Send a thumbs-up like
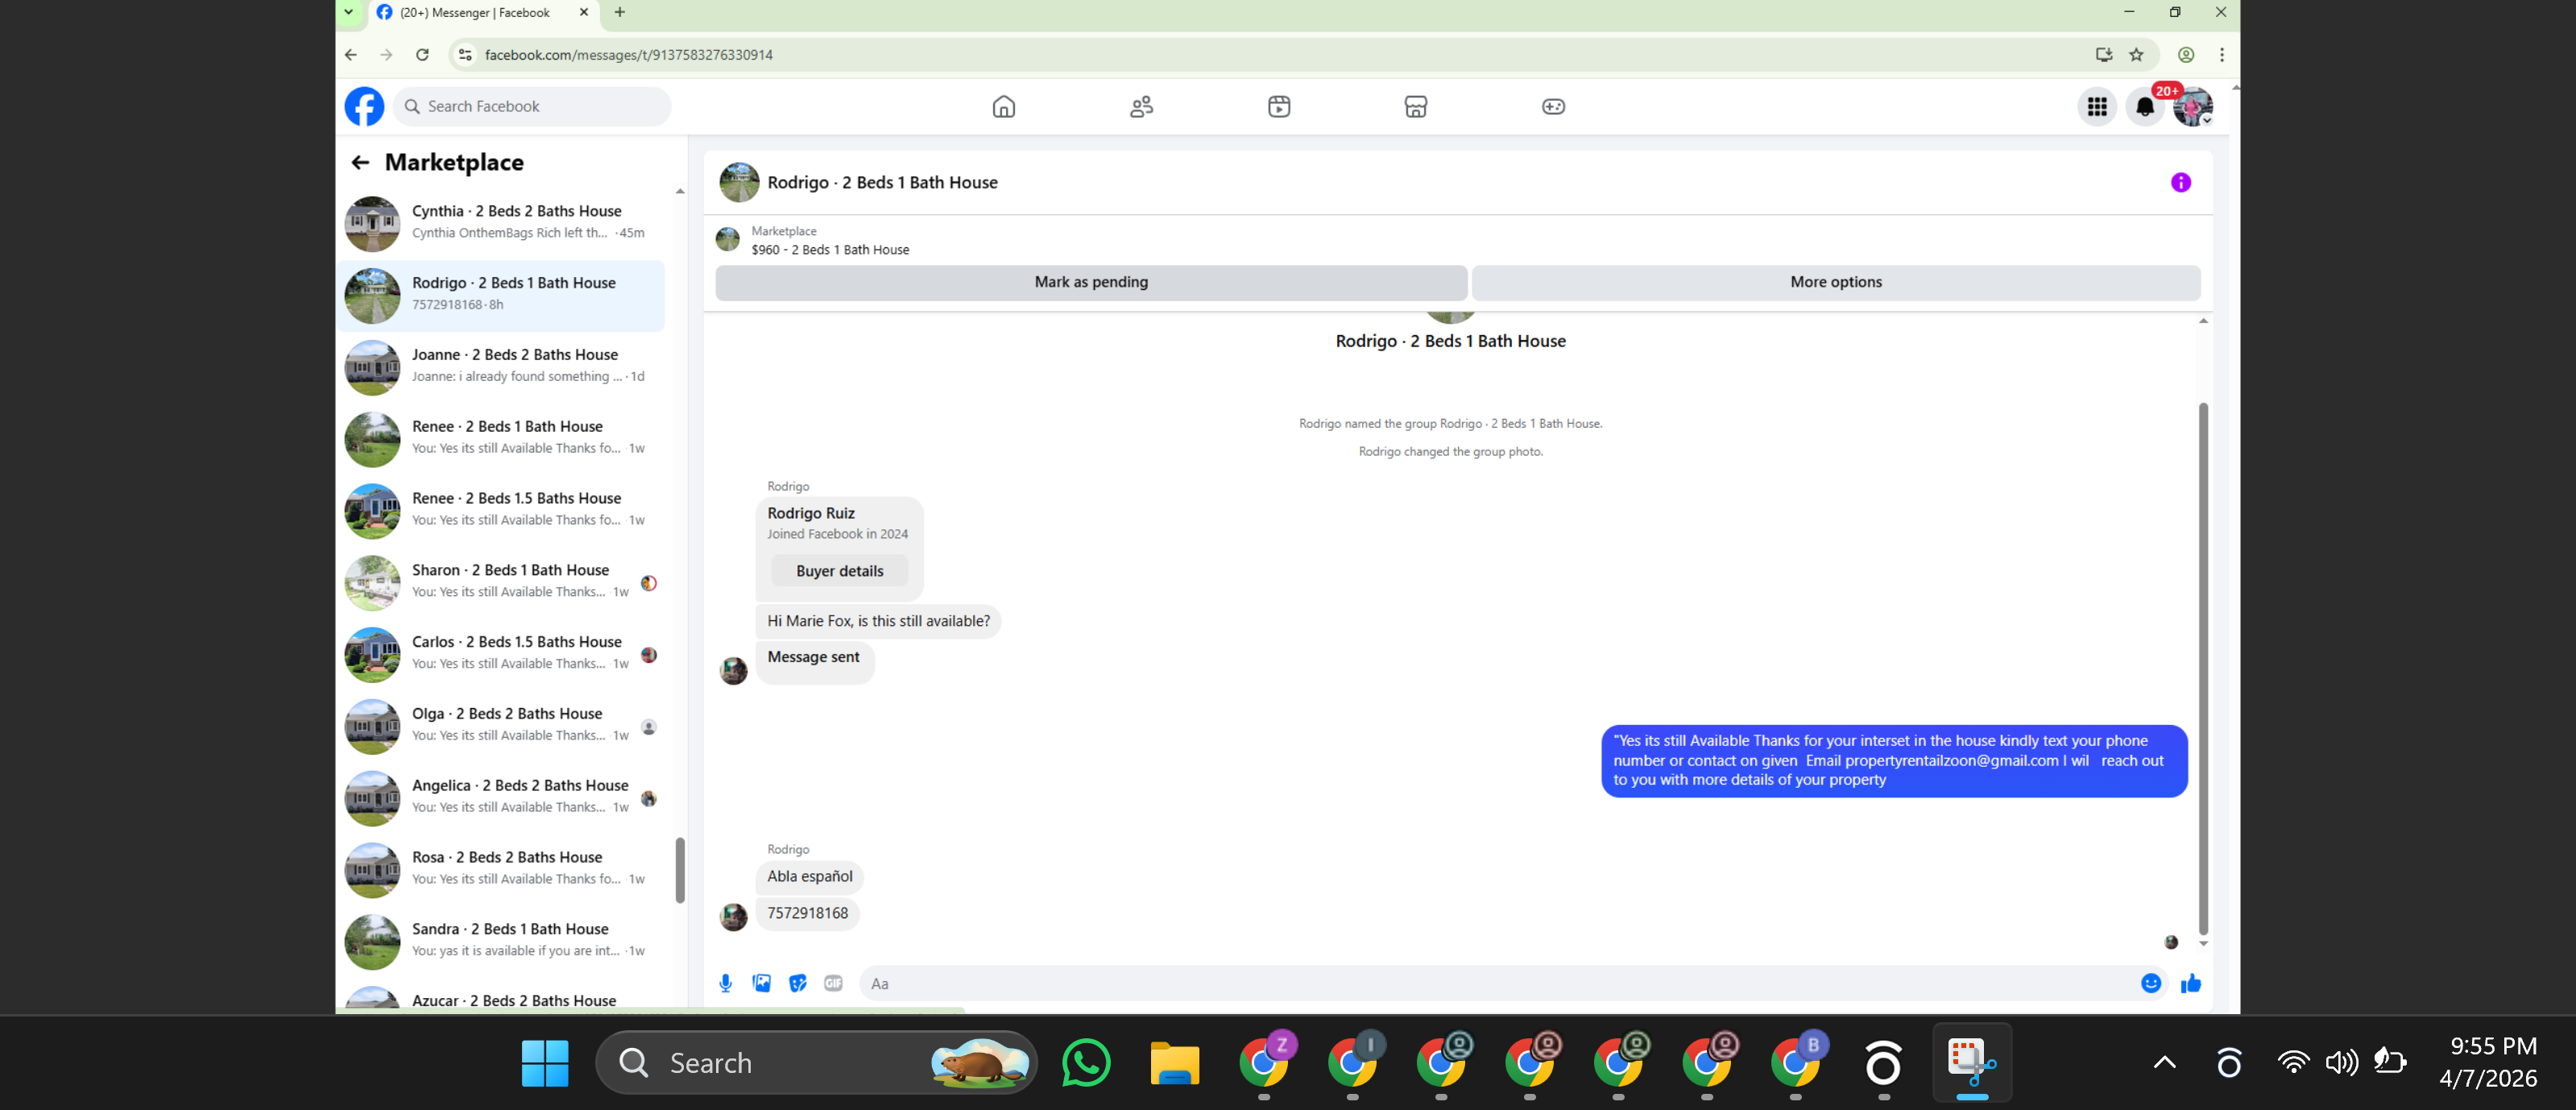Image resolution: width=2576 pixels, height=1110 pixels. [2191, 983]
